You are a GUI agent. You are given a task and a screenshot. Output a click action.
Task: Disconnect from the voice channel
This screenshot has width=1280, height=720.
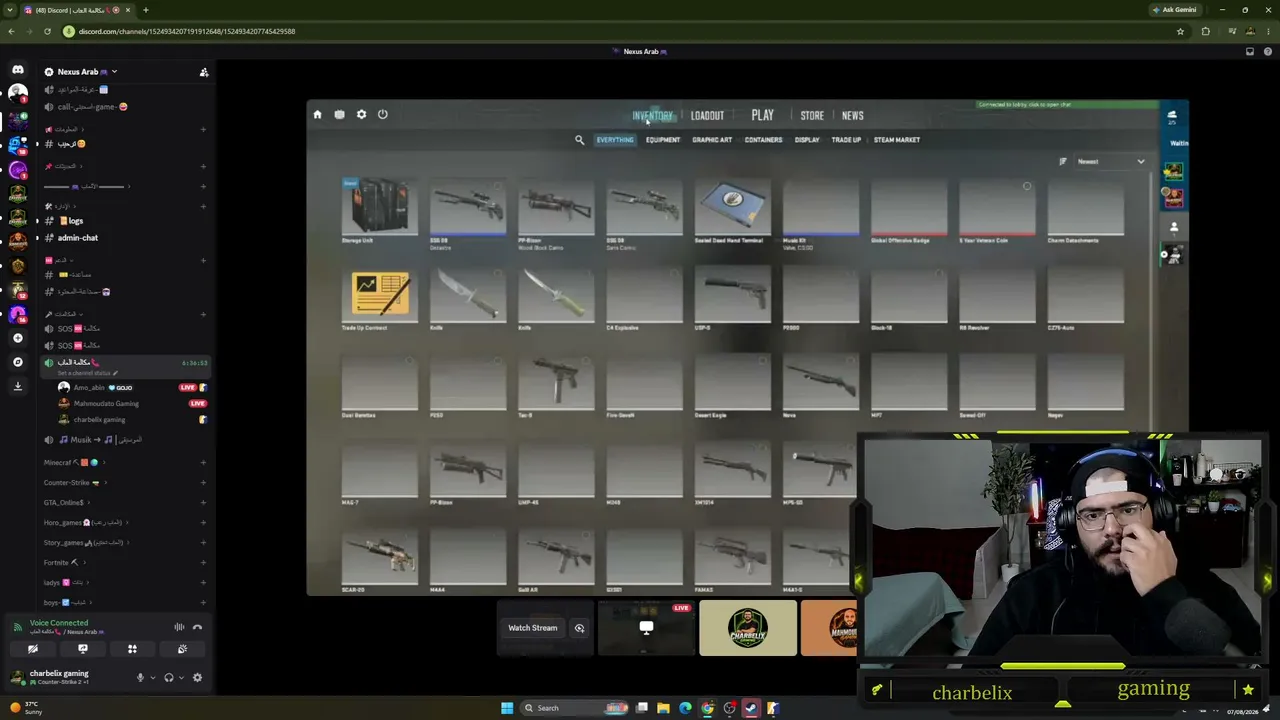pos(197,627)
